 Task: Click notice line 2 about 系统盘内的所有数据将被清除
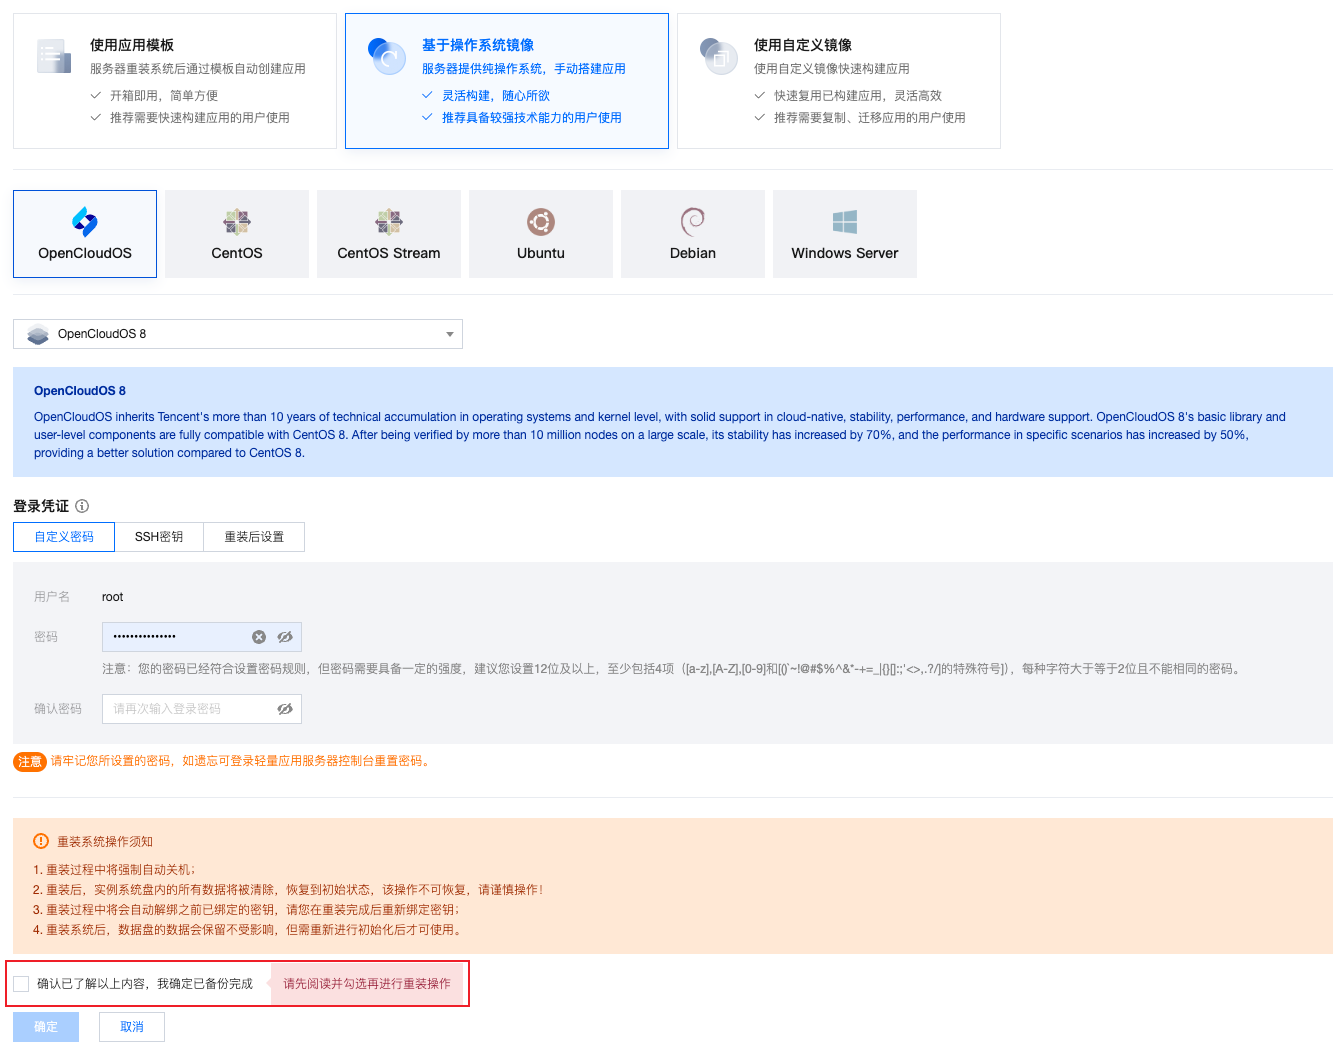point(288,890)
